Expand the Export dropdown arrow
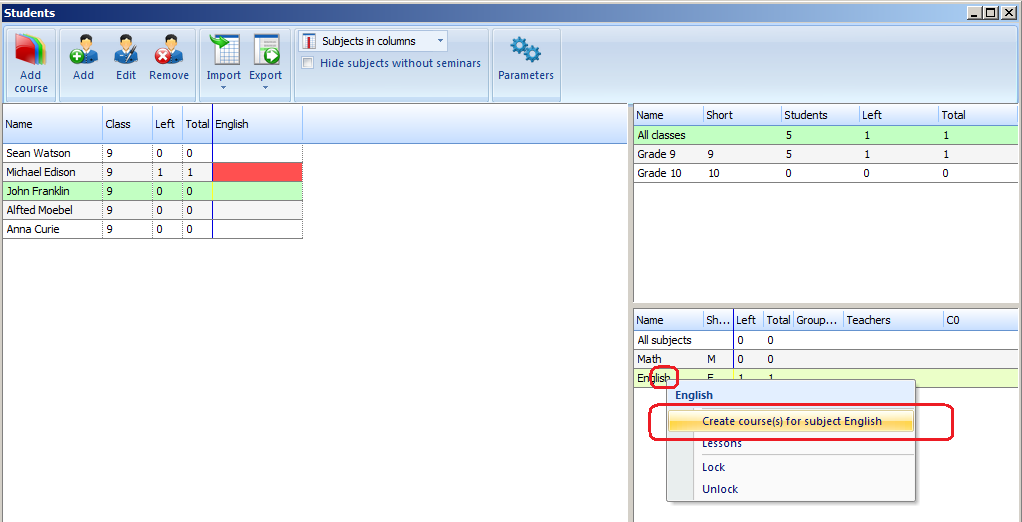The image size is (1022, 522). [x=266, y=88]
